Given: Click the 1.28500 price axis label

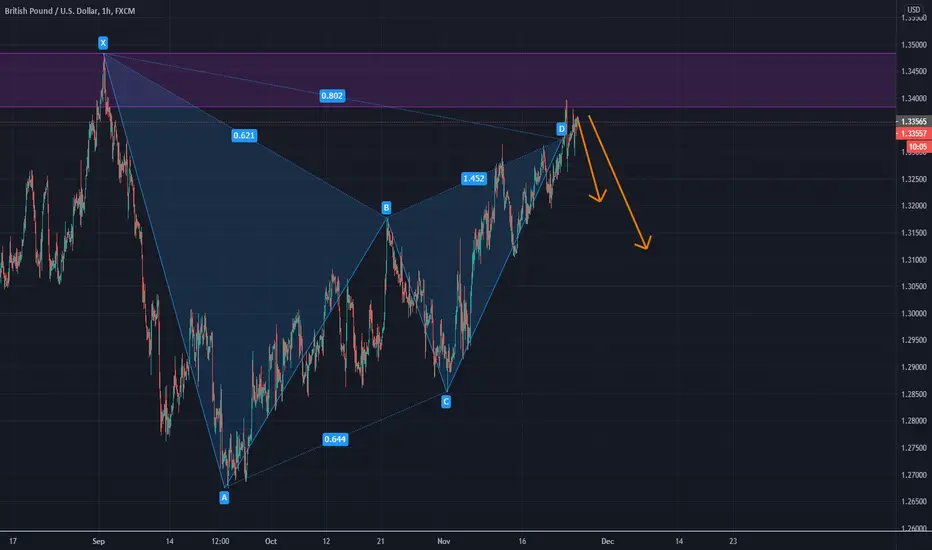Looking at the screenshot, I should tap(914, 394).
